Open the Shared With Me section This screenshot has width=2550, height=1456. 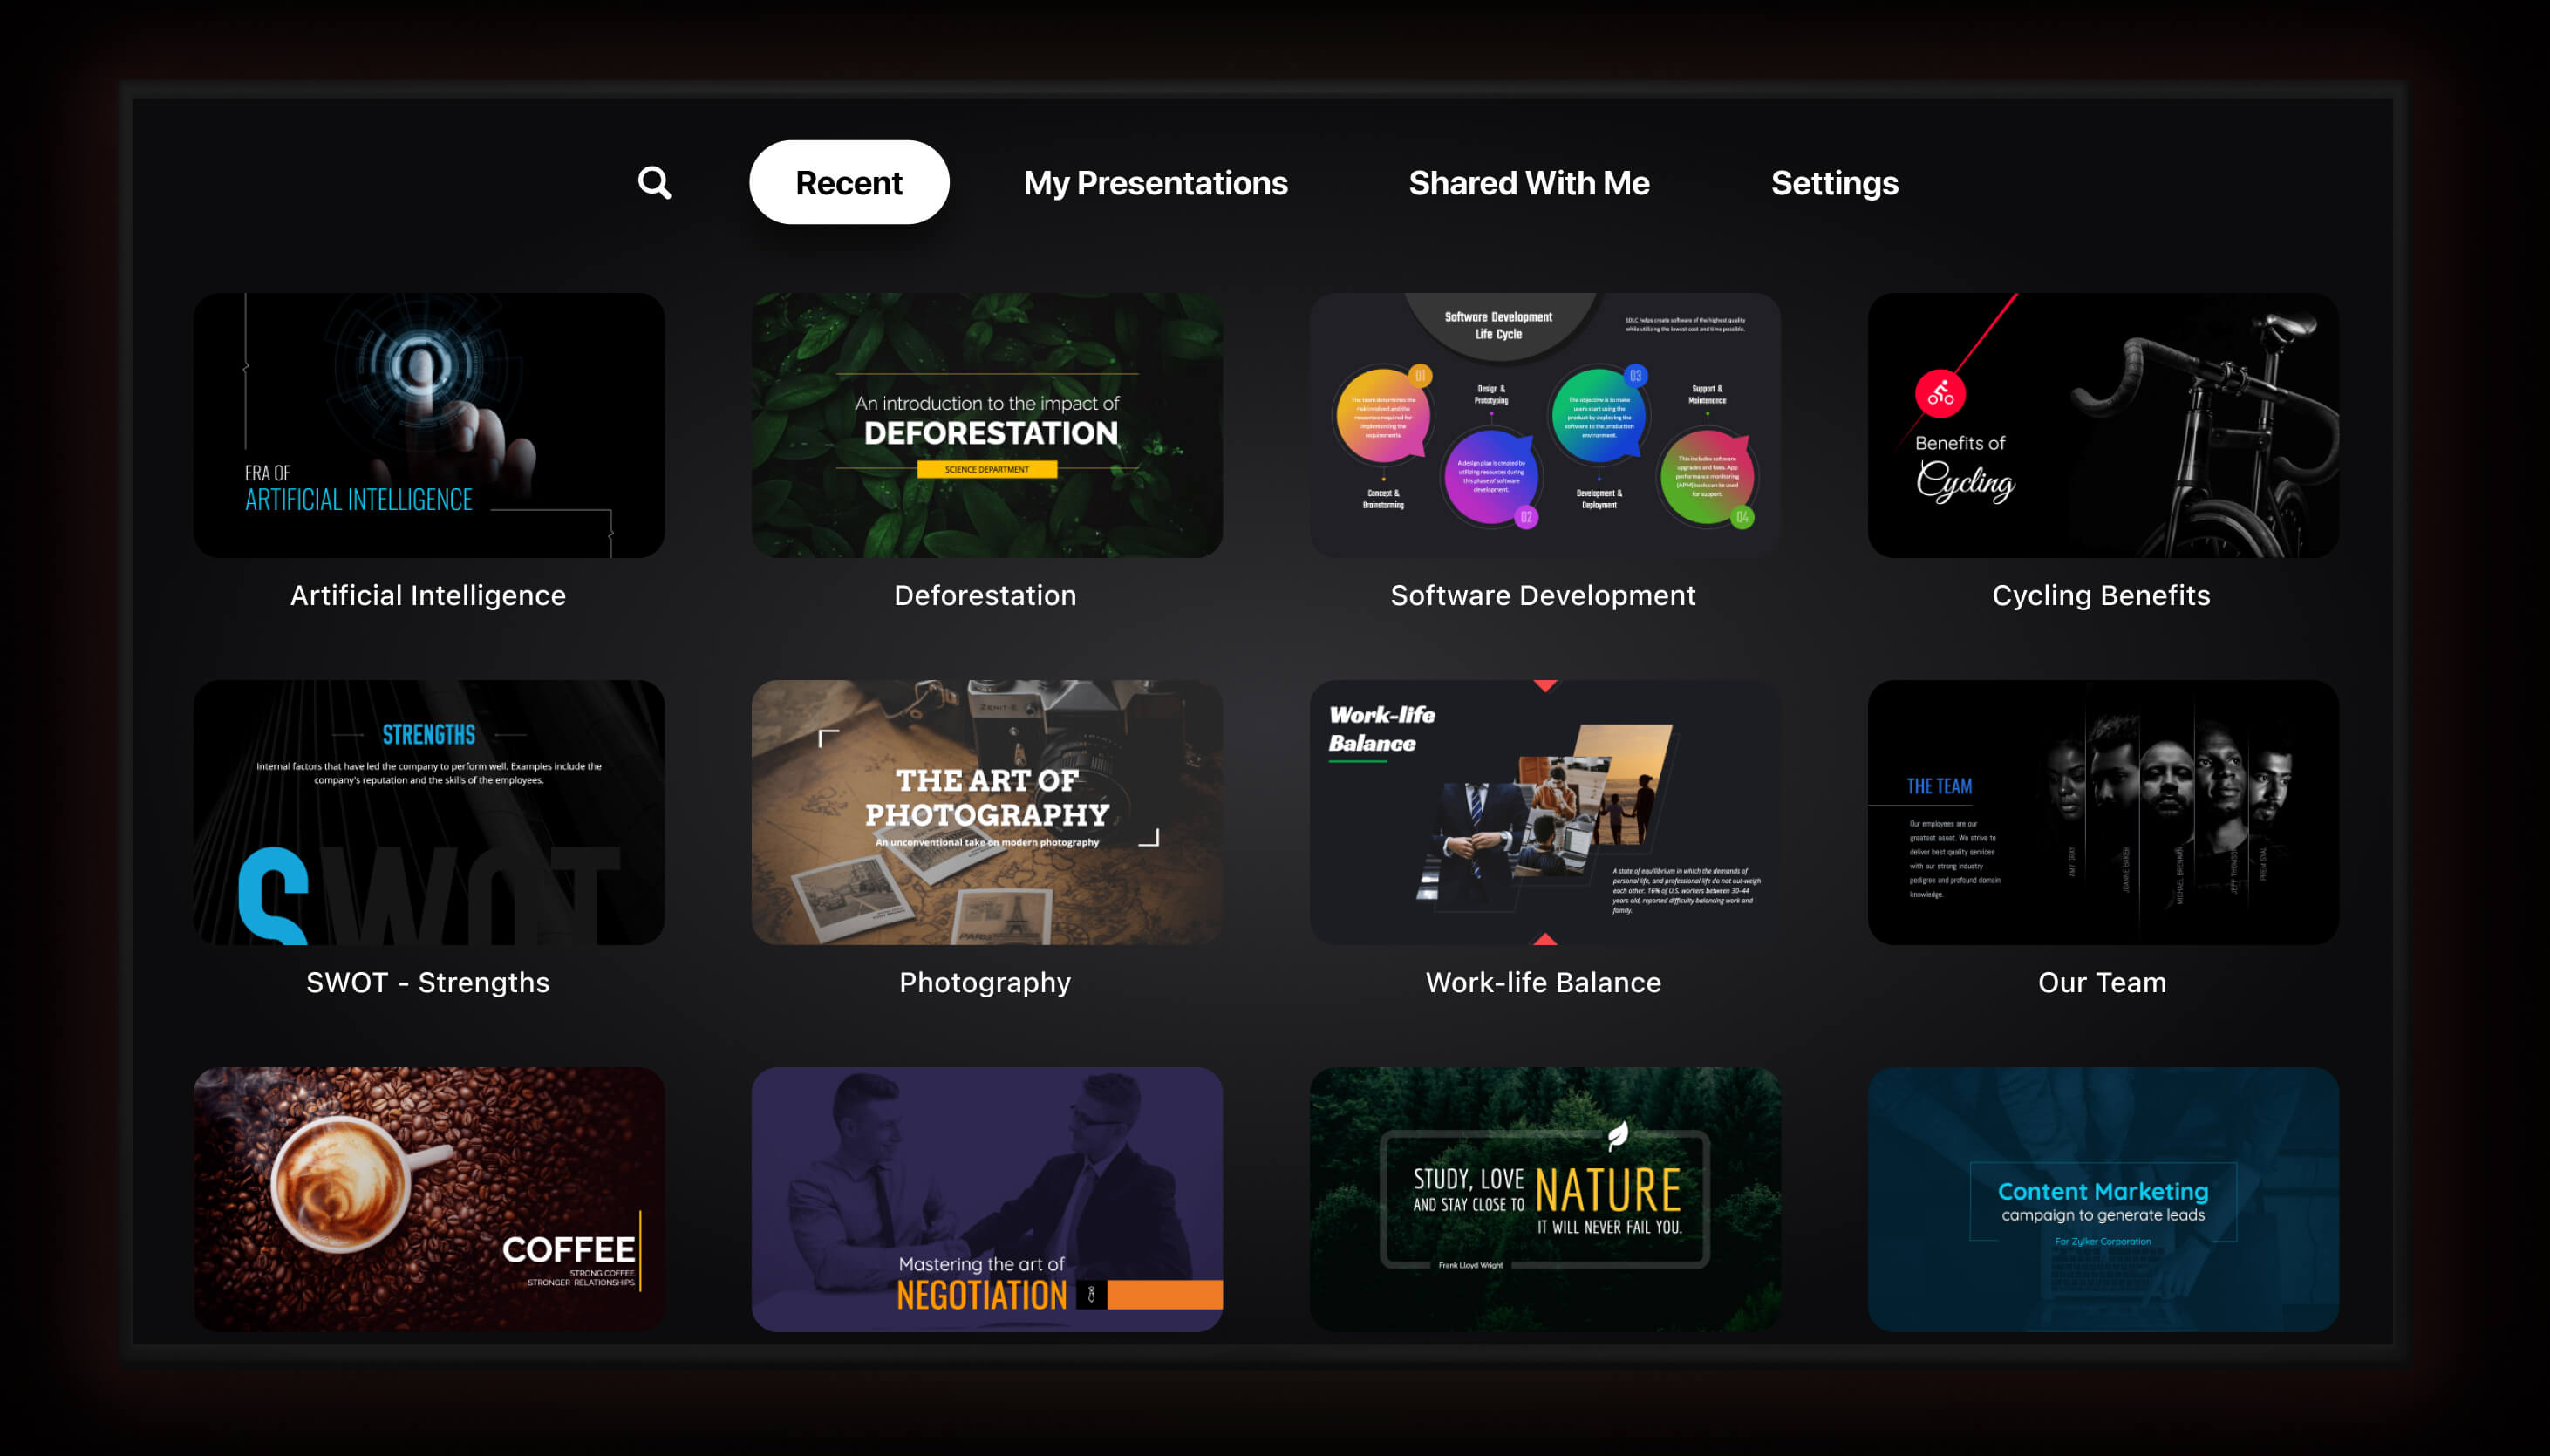[x=1529, y=182]
